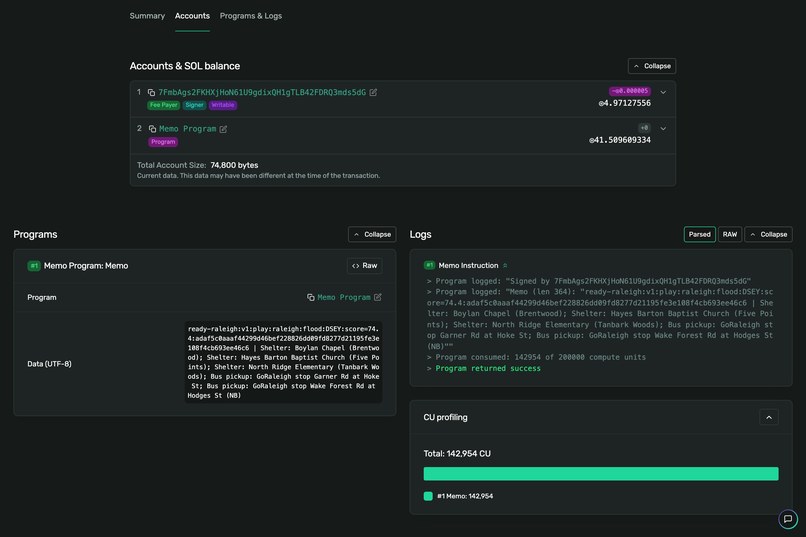Click the 41.509609334 SOL balance value
The image size is (806, 537).
620,140
